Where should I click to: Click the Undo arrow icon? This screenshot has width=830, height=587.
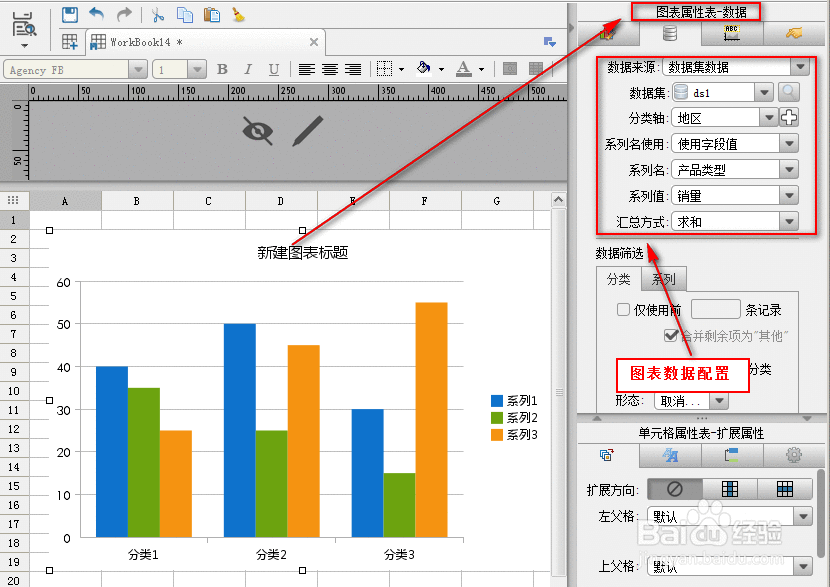click(95, 14)
